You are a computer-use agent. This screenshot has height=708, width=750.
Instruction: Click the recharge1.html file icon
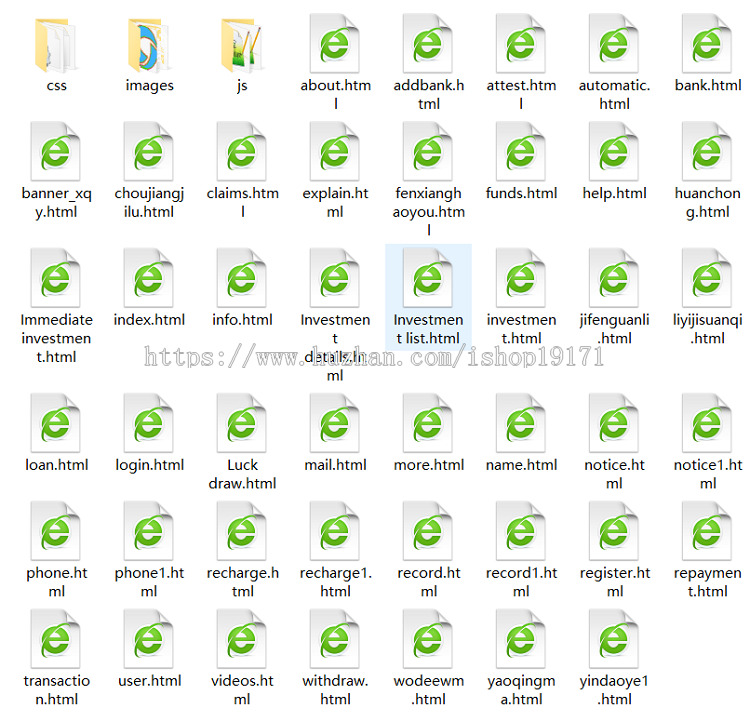coord(334,531)
